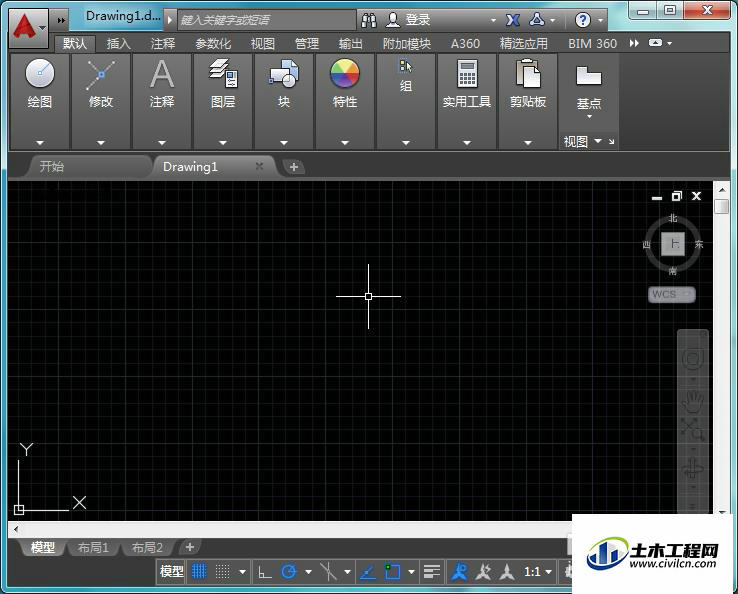Click 北 (North) on the ViewCube compass

click(x=673, y=218)
